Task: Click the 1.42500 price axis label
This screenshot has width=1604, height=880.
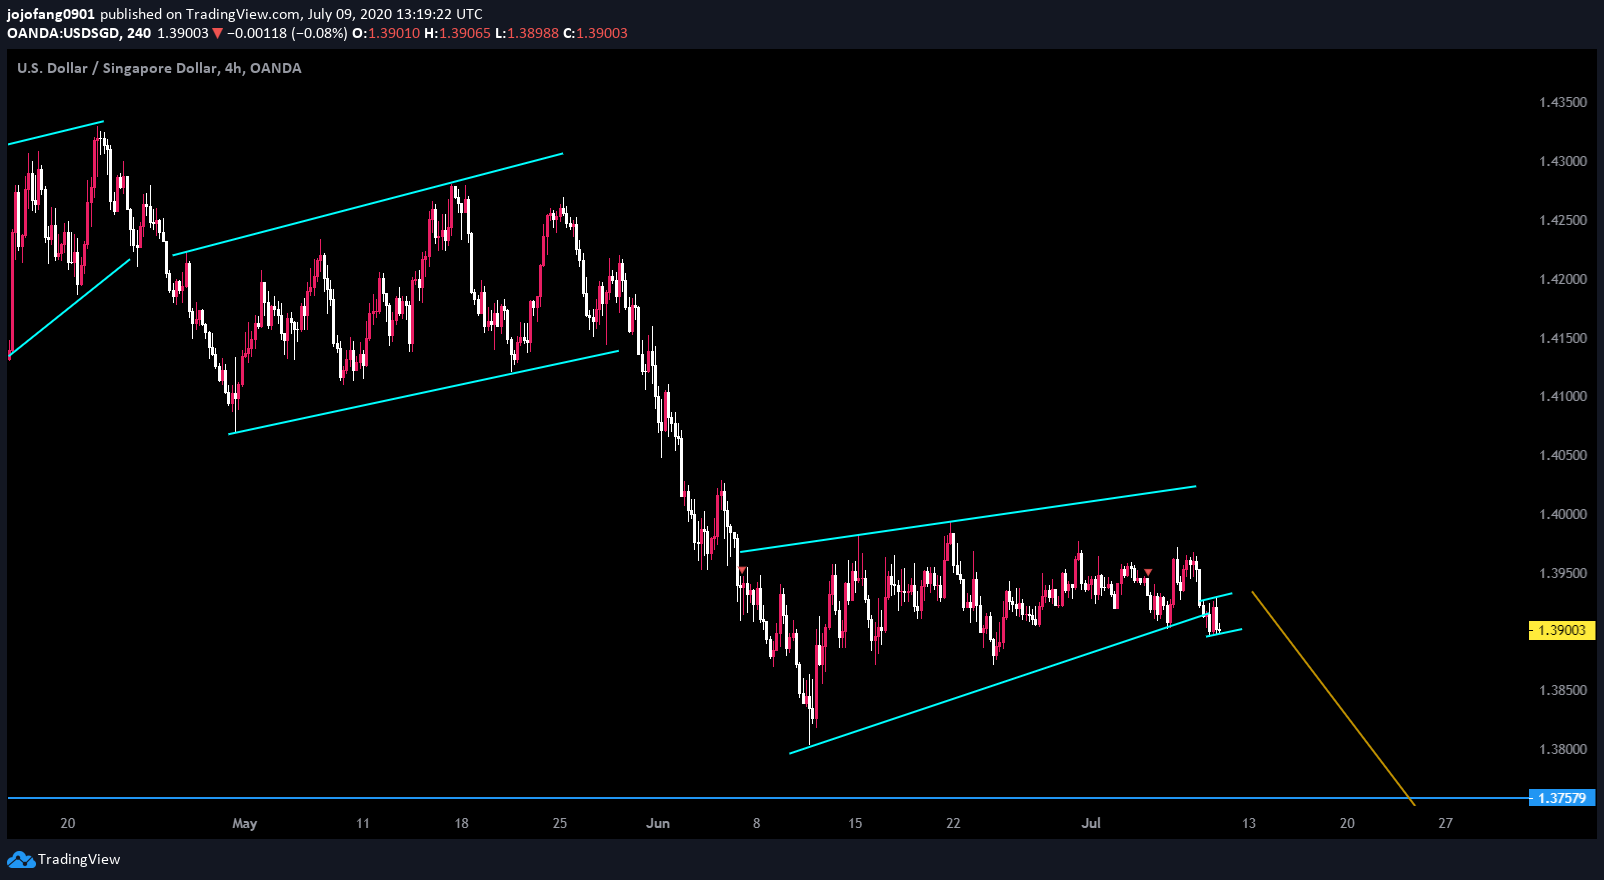Action: click(1563, 220)
